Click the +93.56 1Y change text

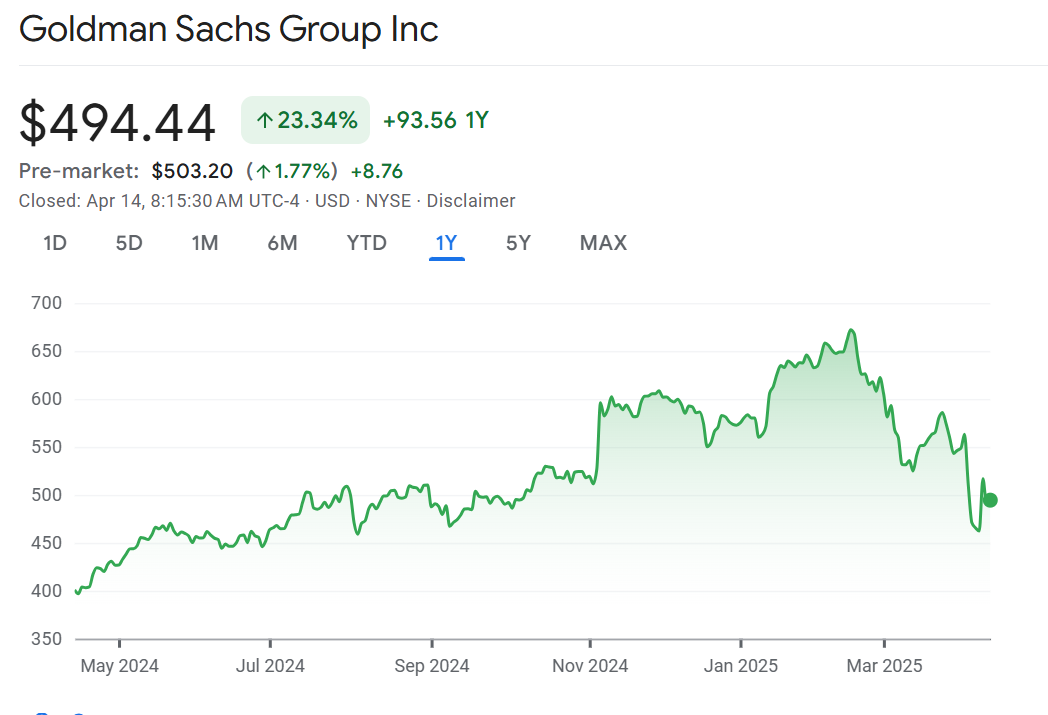(x=436, y=121)
